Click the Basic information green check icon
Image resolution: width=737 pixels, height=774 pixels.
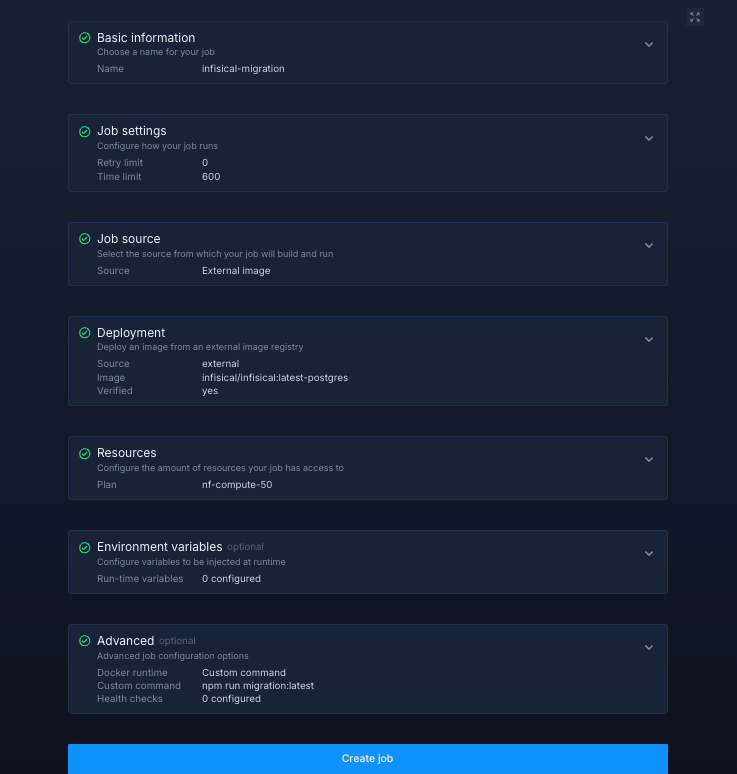[84, 38]
